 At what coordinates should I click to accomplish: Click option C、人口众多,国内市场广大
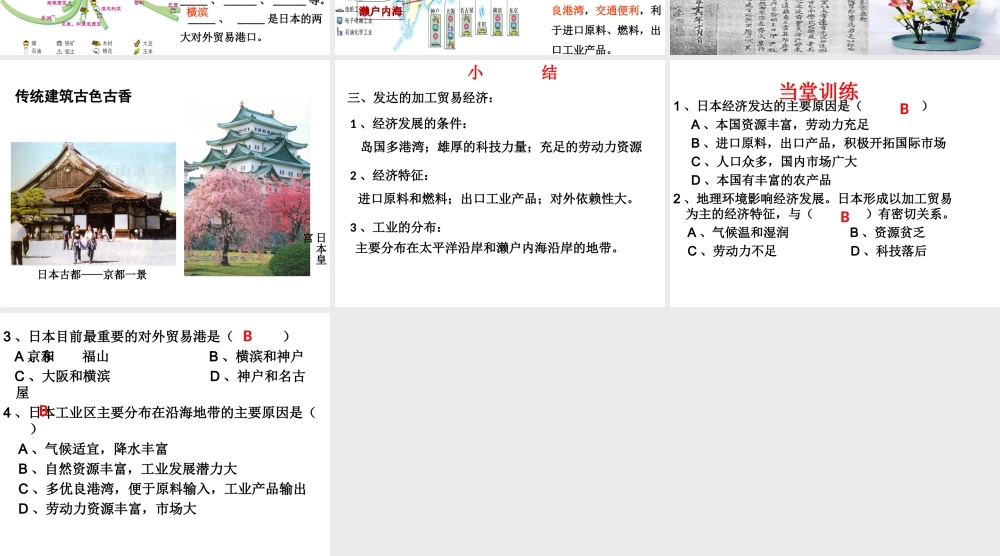coord(774,161)
